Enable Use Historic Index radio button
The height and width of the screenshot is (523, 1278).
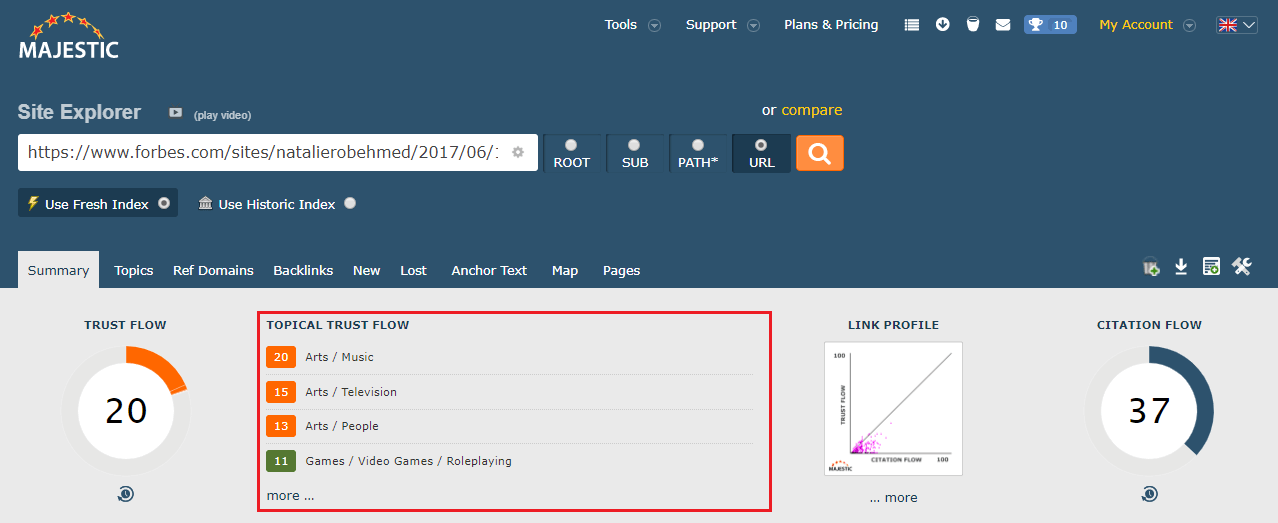pyautogui.click(x=350, y=203)
